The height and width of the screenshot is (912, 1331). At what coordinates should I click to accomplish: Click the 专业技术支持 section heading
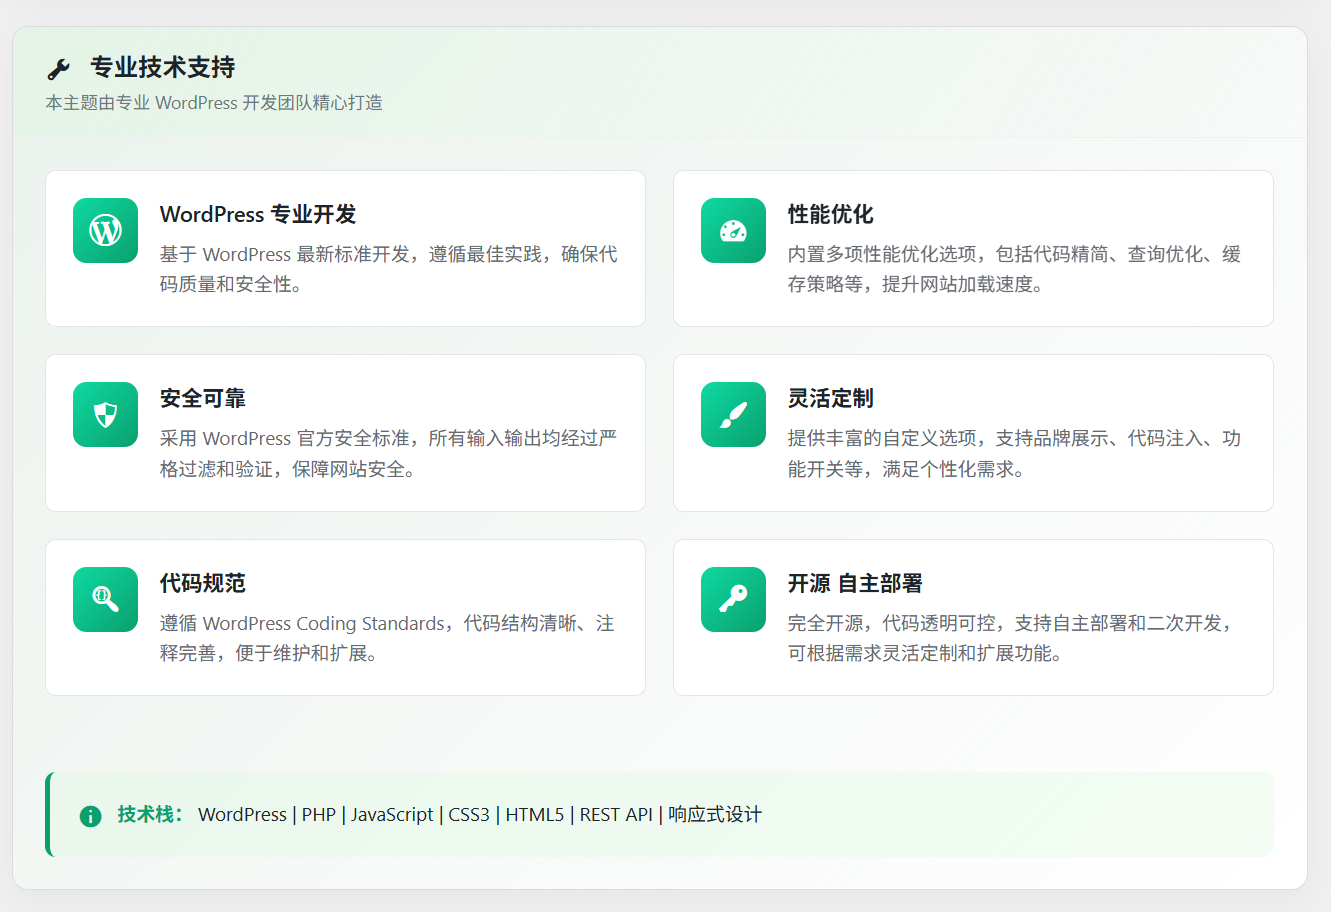163,68
